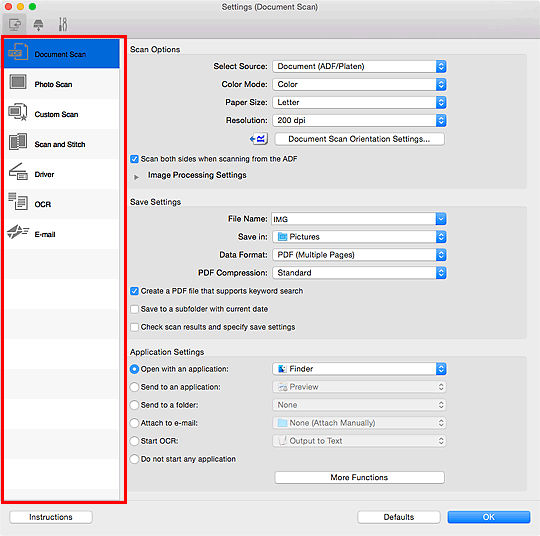Select the OCR label
540x536 pixels.
(43, 204)
